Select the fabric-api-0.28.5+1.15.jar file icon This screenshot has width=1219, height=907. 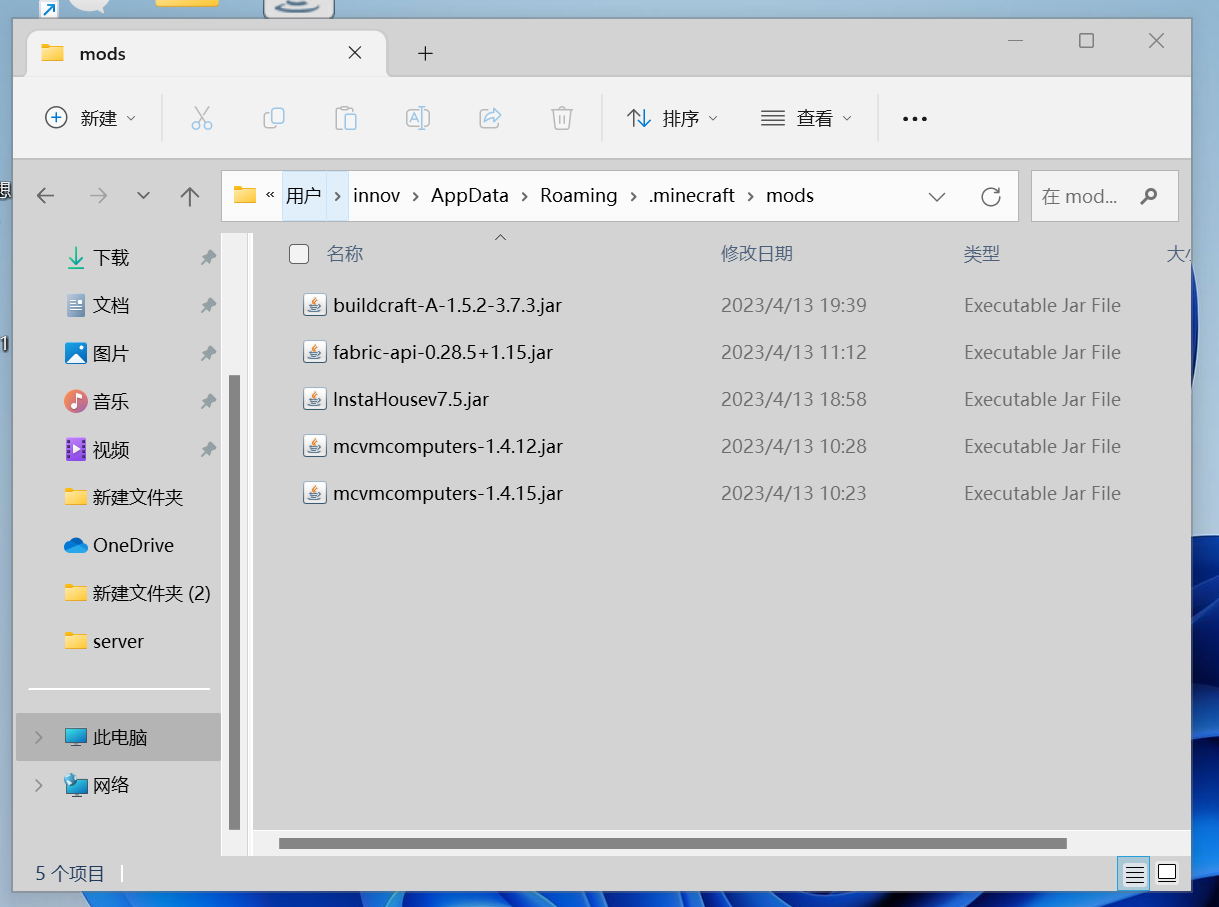(315, 352)
